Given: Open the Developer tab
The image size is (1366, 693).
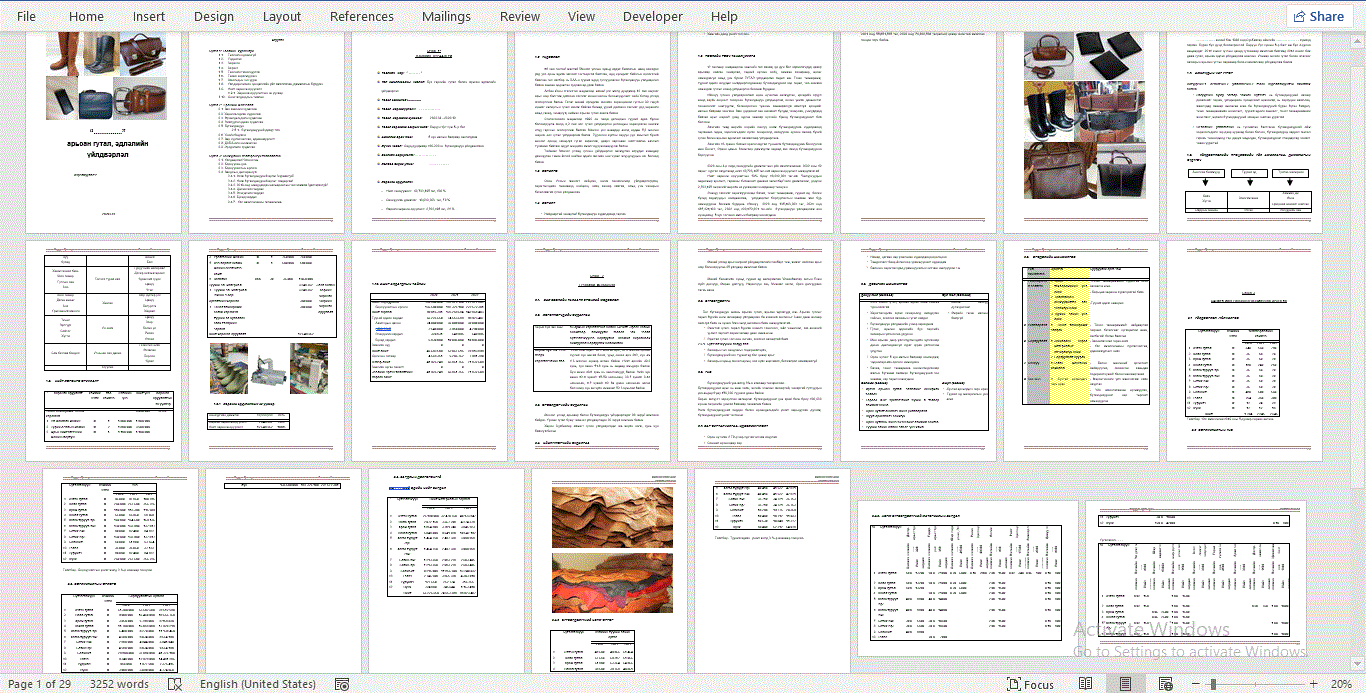Looking at the screenshot, I should tap(653, 16).
